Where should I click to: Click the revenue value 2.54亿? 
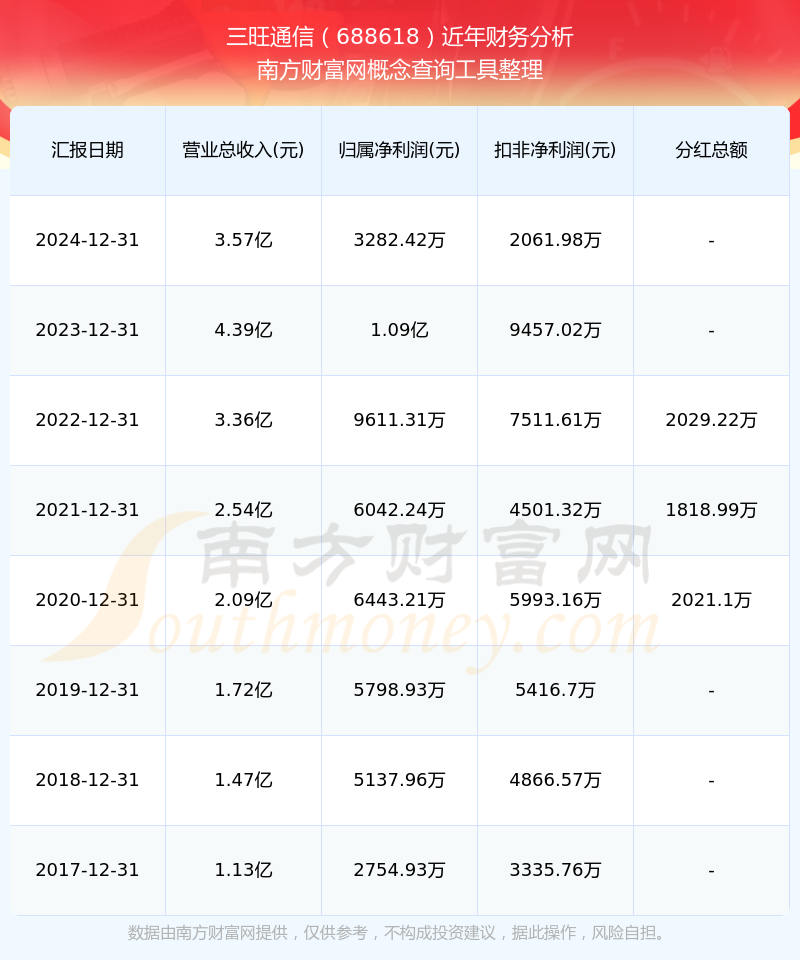244,510
